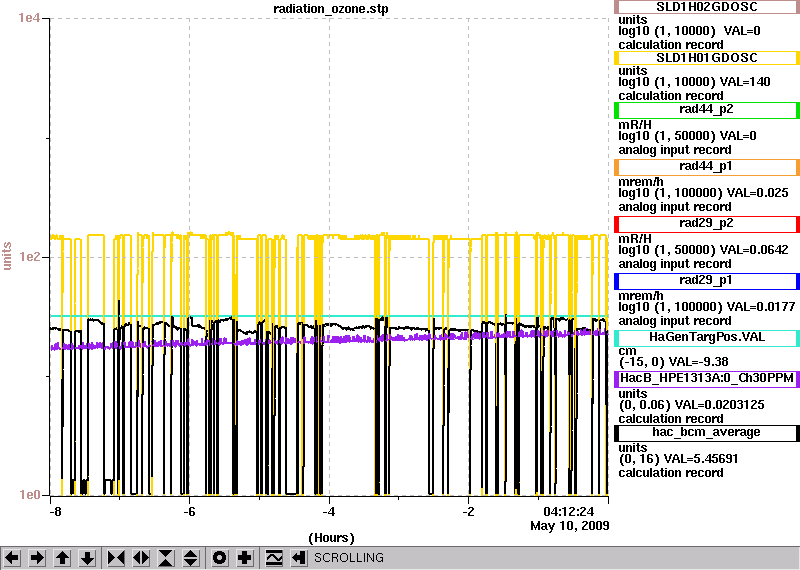Click '(-15, 0) VAL=-9.38' text
This screenshot has height=570, width=800.
point(673,362)
